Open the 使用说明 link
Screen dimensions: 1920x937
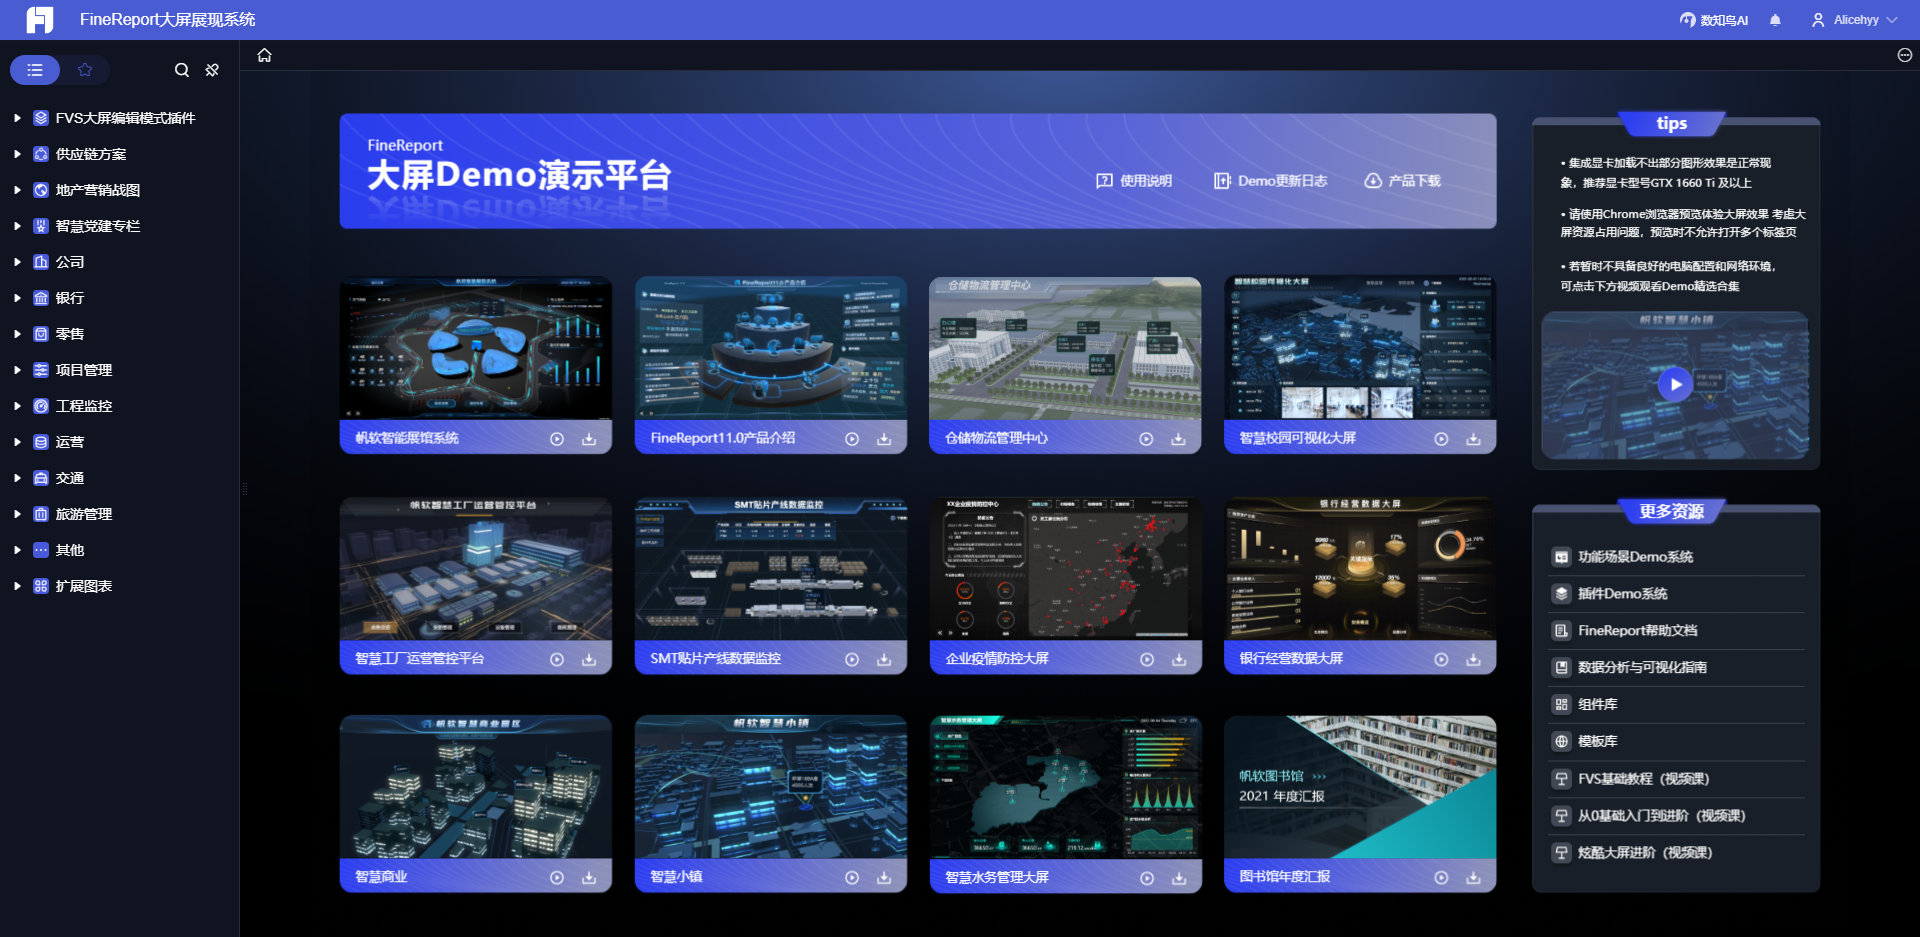(x=1134, y=181)
